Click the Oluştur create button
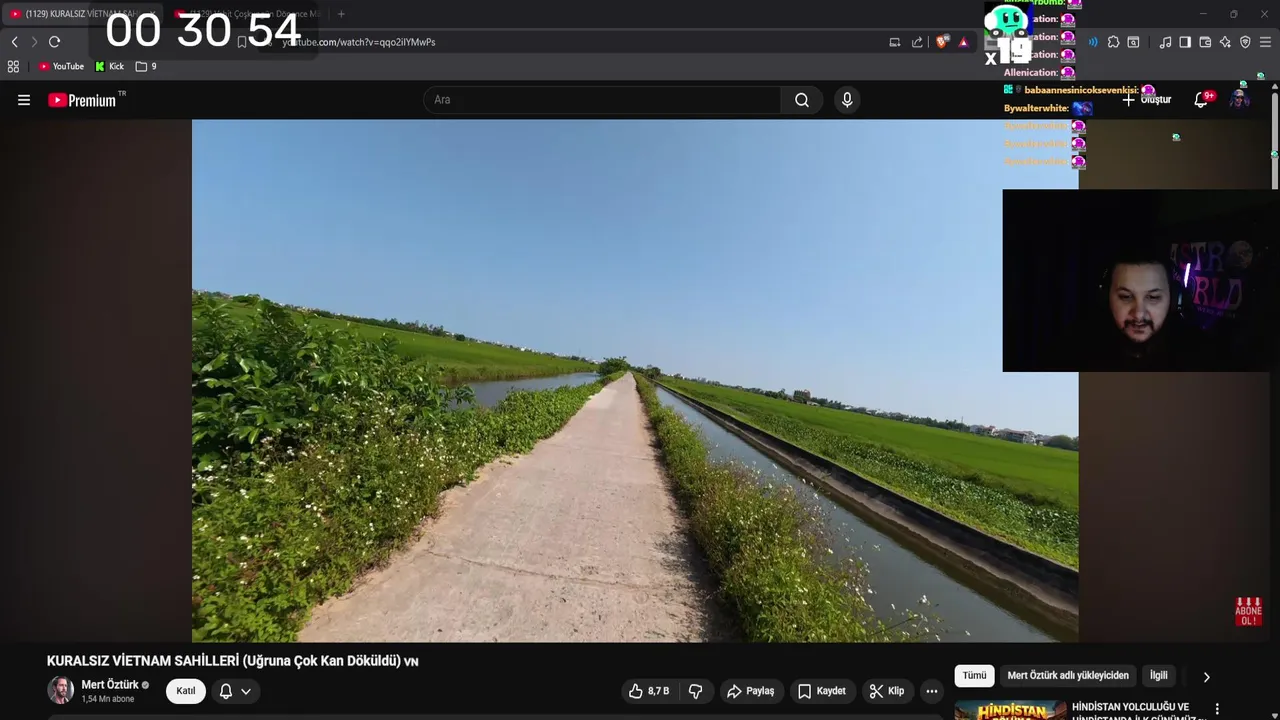1280x720 pixels. 1148,100
